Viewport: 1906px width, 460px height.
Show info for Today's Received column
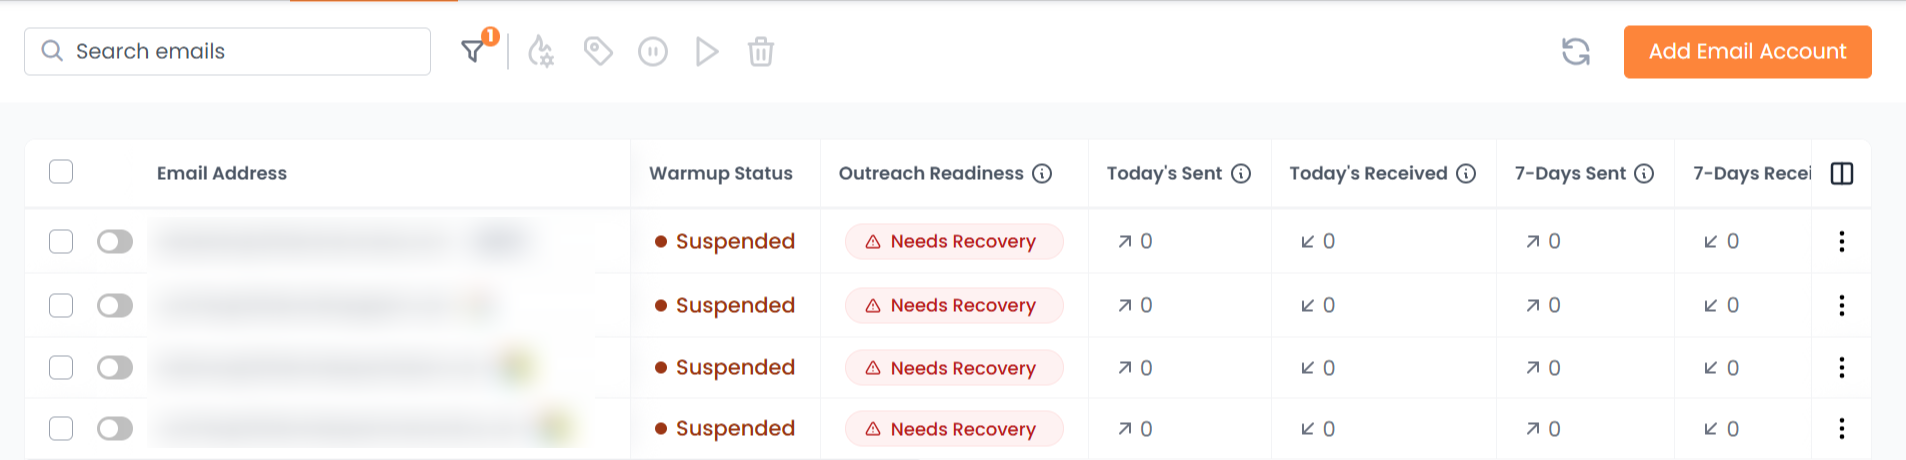pos(1466,174)
